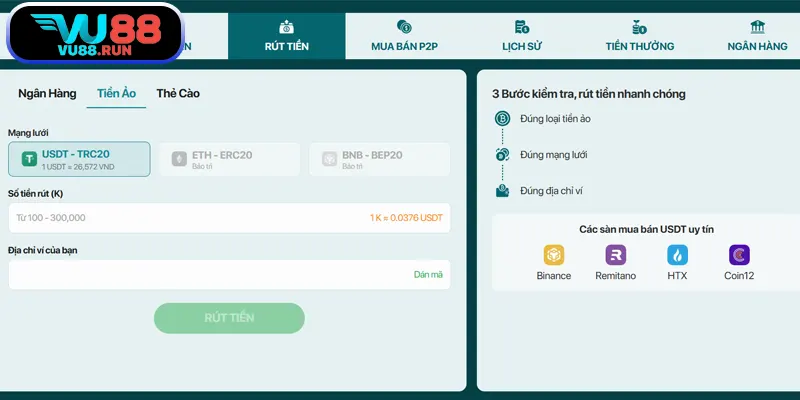
Task: Switch to the Thẻ Cào sub-tab
Action: [x=178, y=93]
